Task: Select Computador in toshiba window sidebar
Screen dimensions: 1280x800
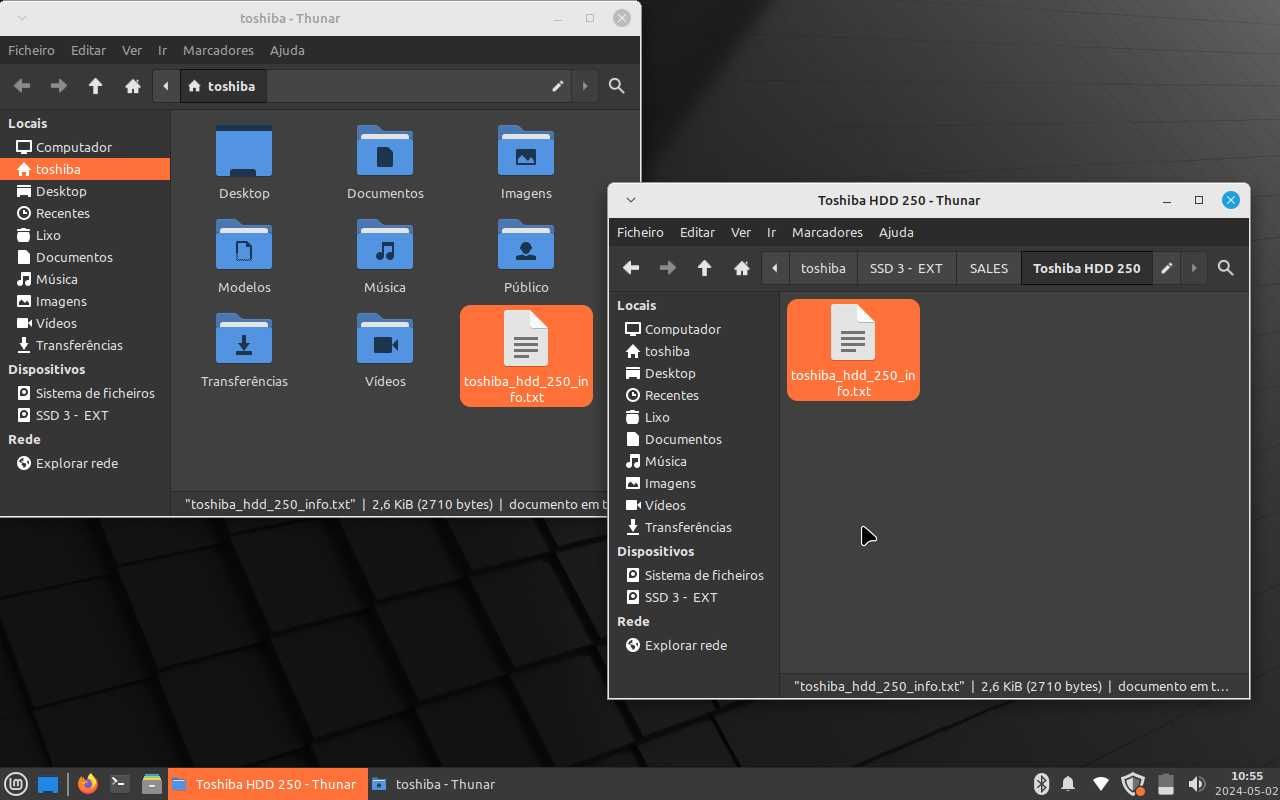Action: pos(85,147)
